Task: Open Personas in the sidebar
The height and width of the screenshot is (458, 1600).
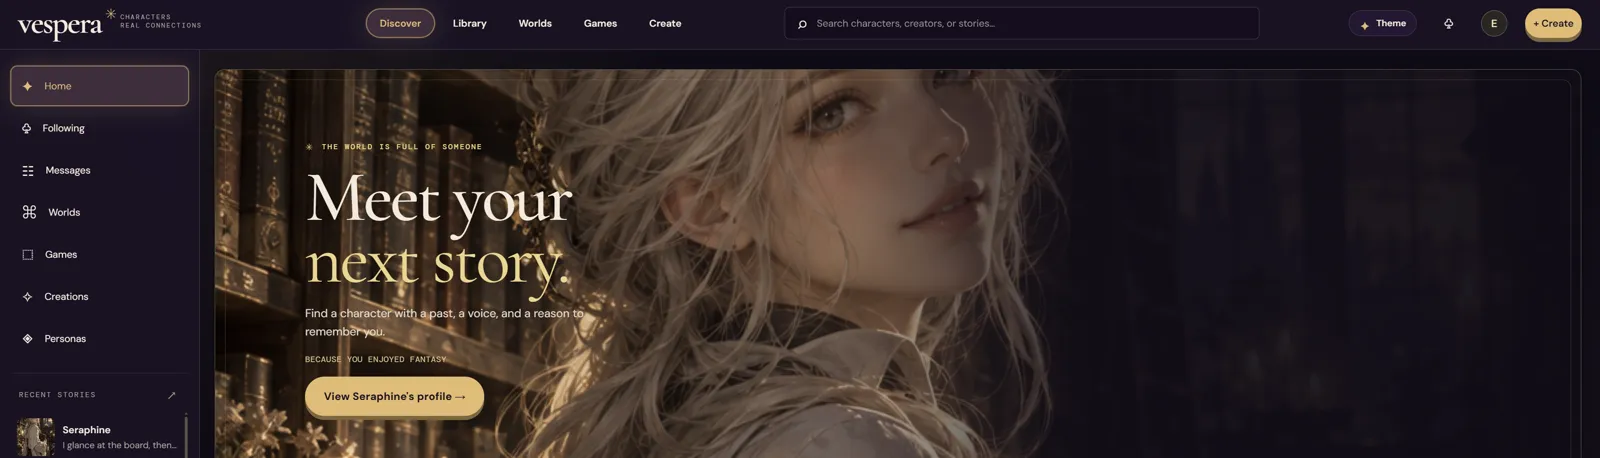Action: coord(99,338)
